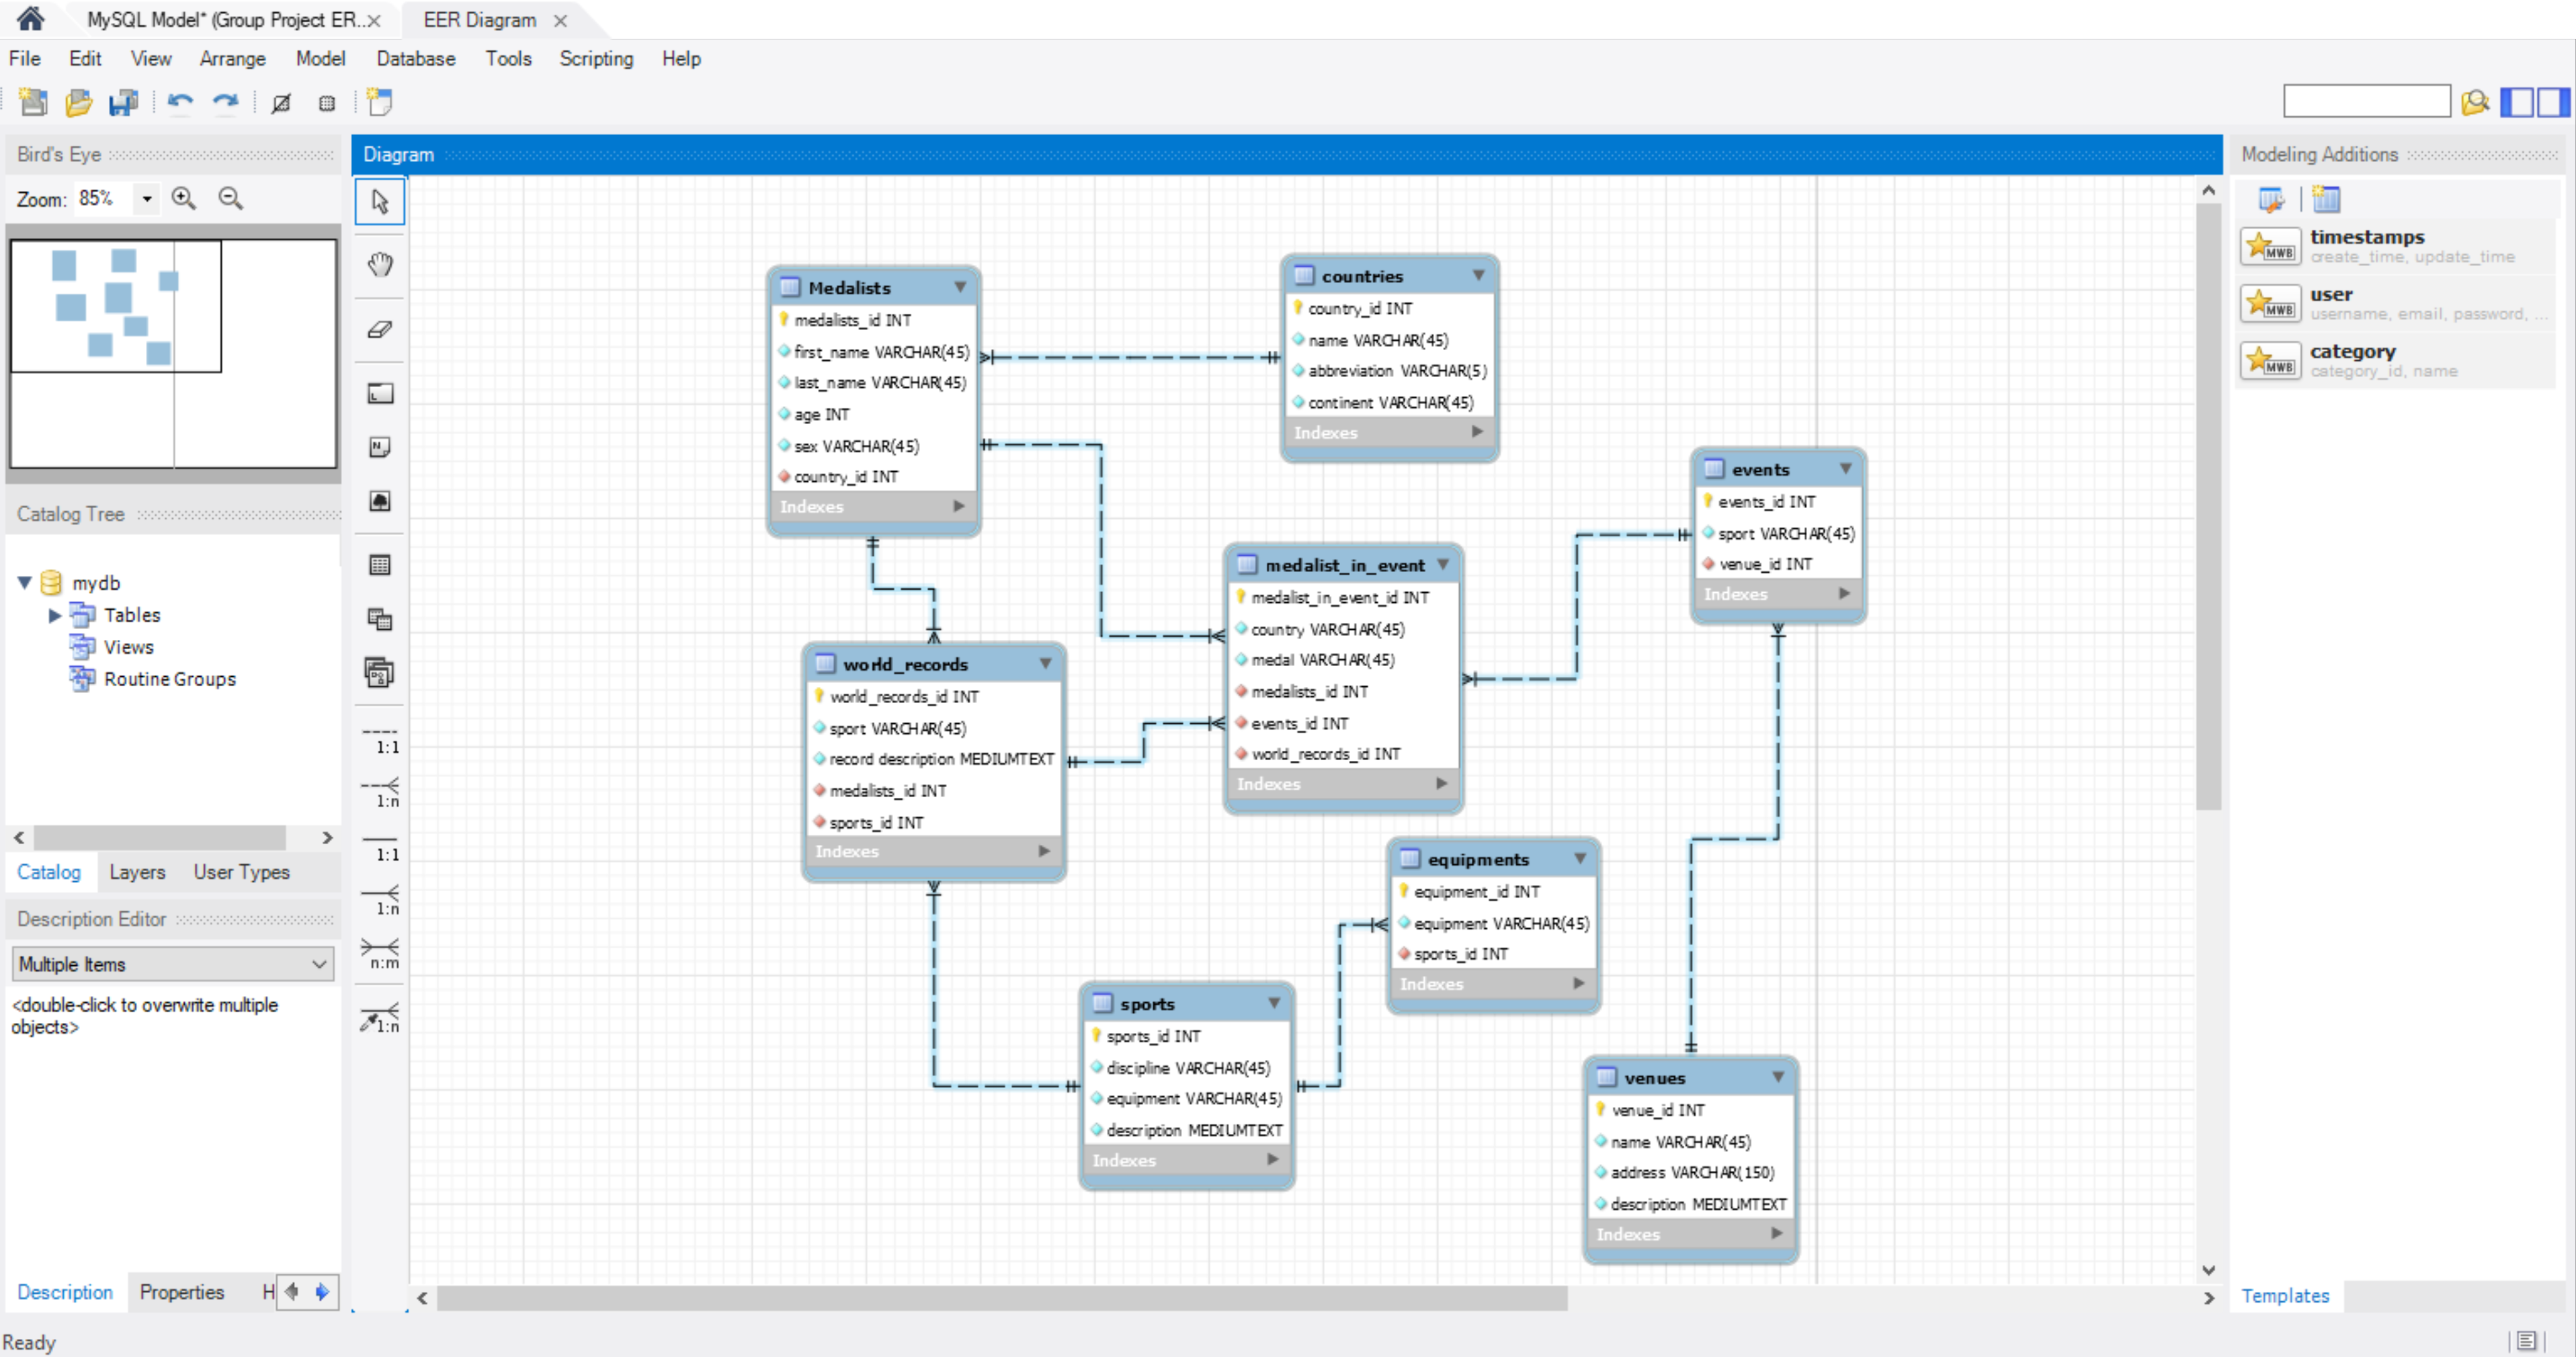Click the save model icon
This screenshot has height=1357, width=2576.
tap(124, 102)
